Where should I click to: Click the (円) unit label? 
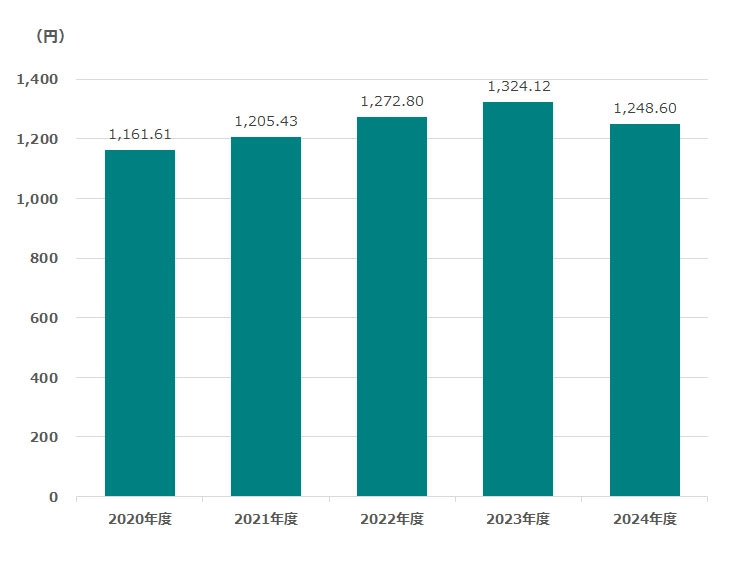point(50,36)
